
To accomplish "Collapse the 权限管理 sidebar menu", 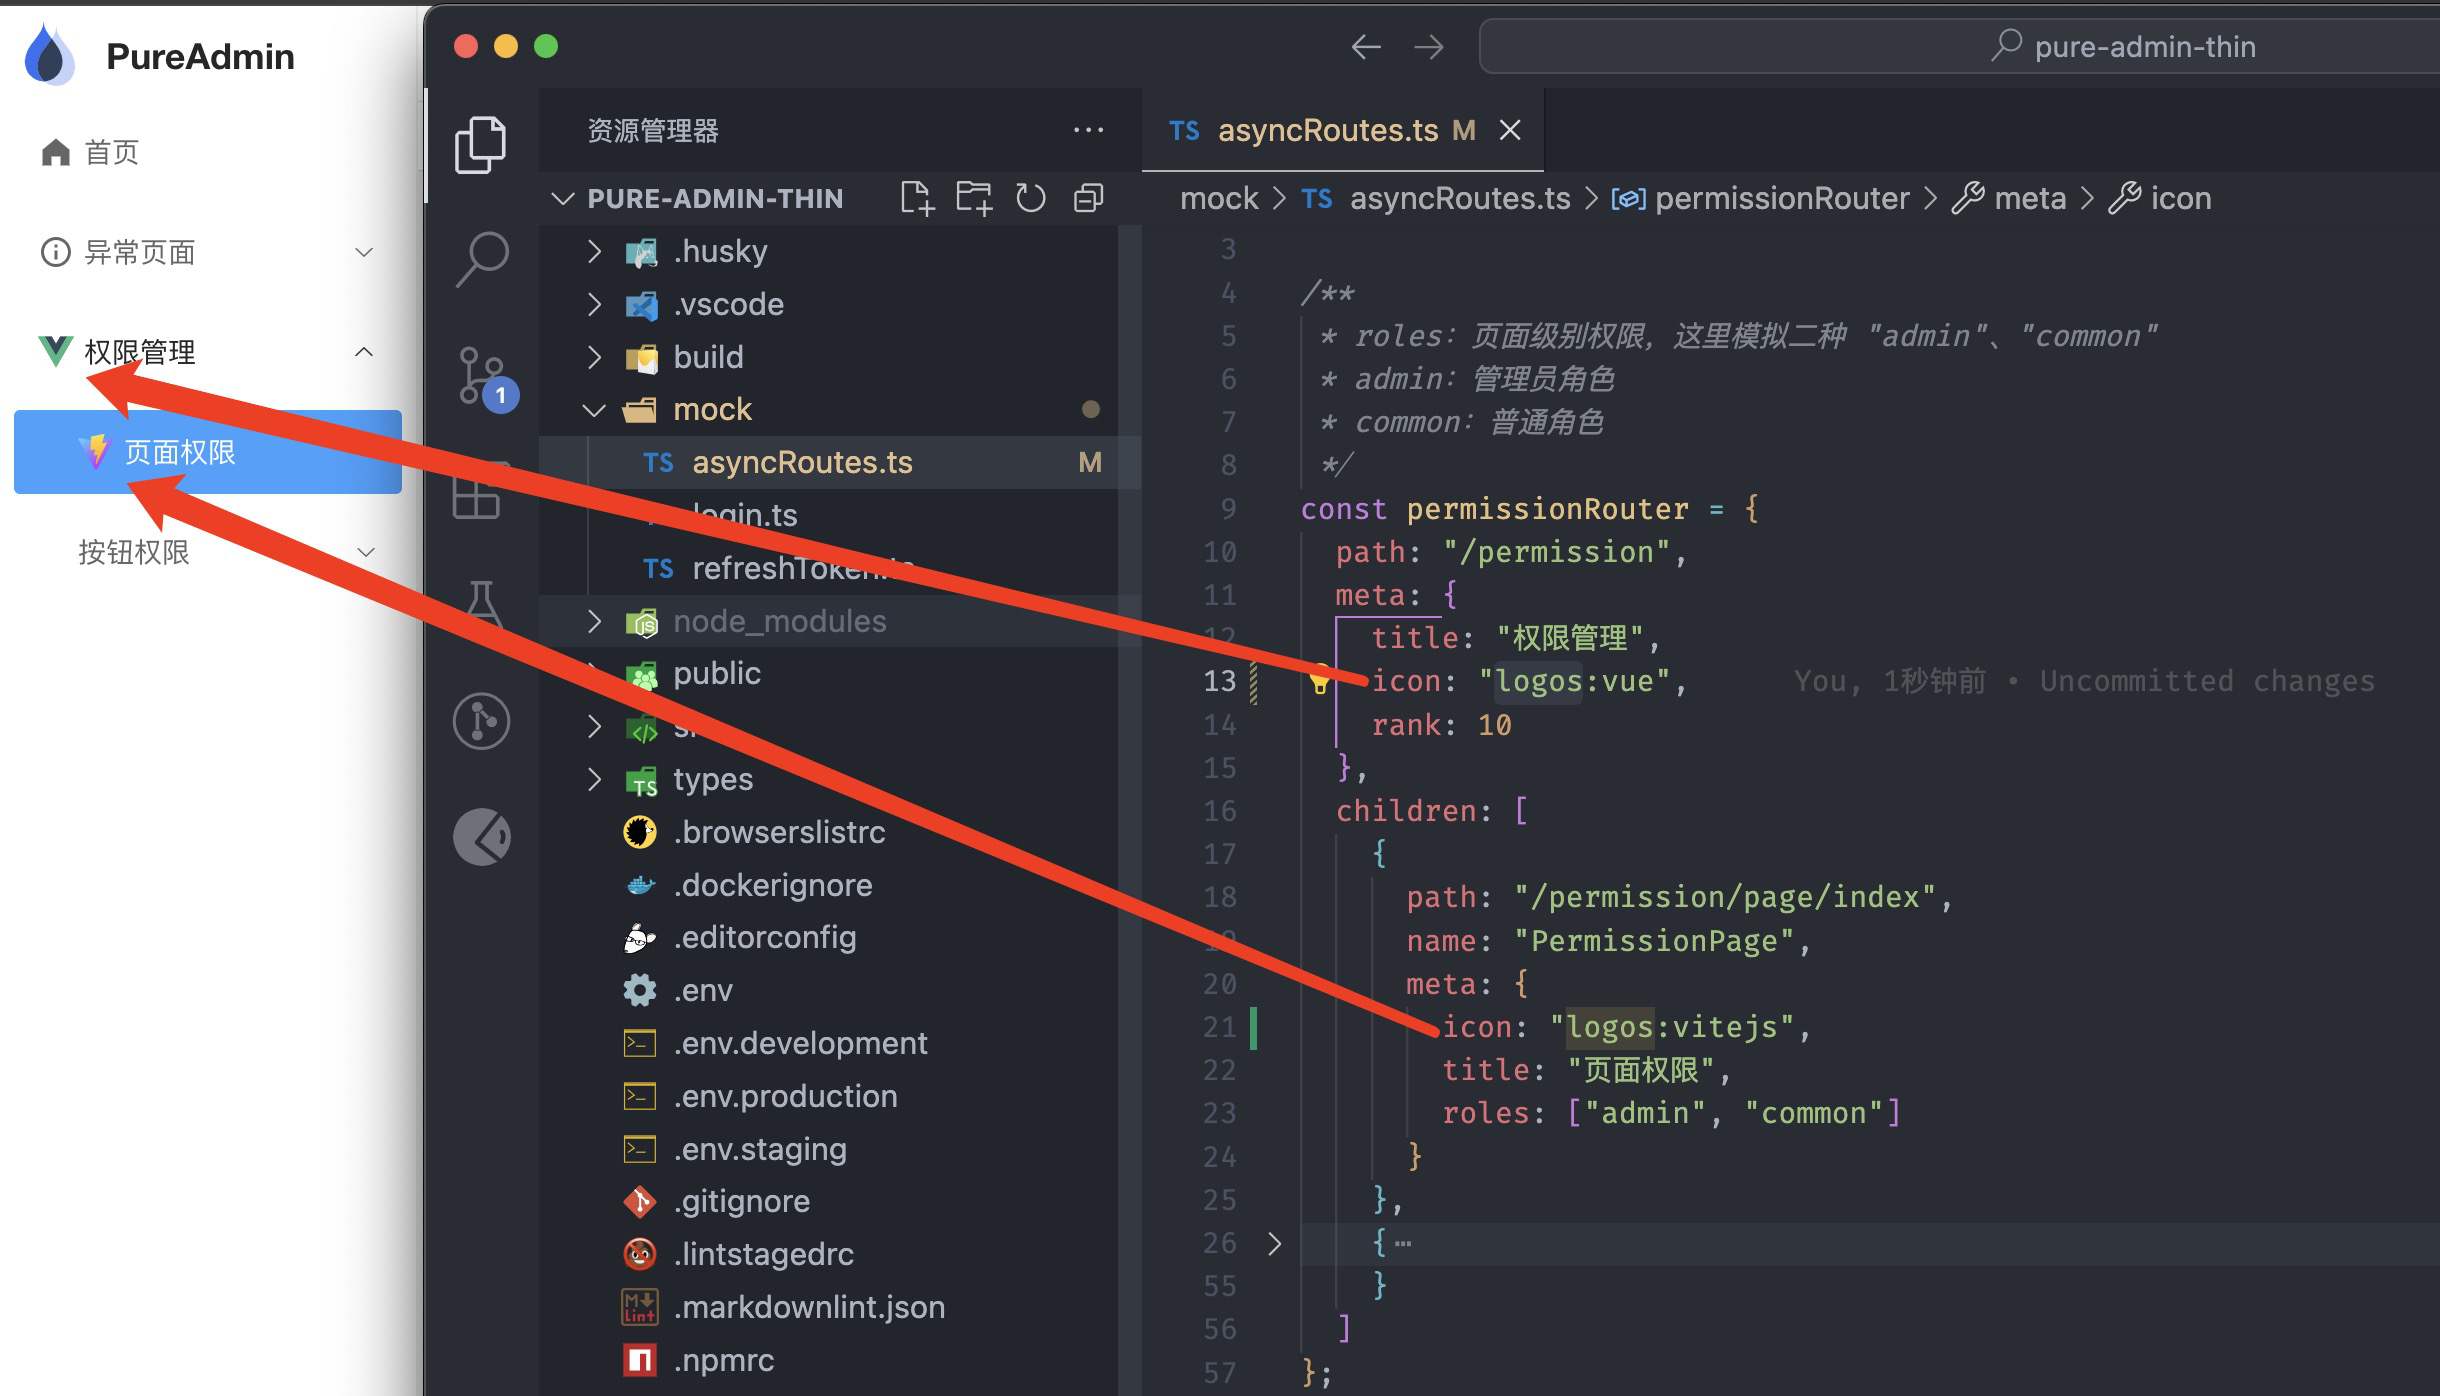I will tap(364, 352).
